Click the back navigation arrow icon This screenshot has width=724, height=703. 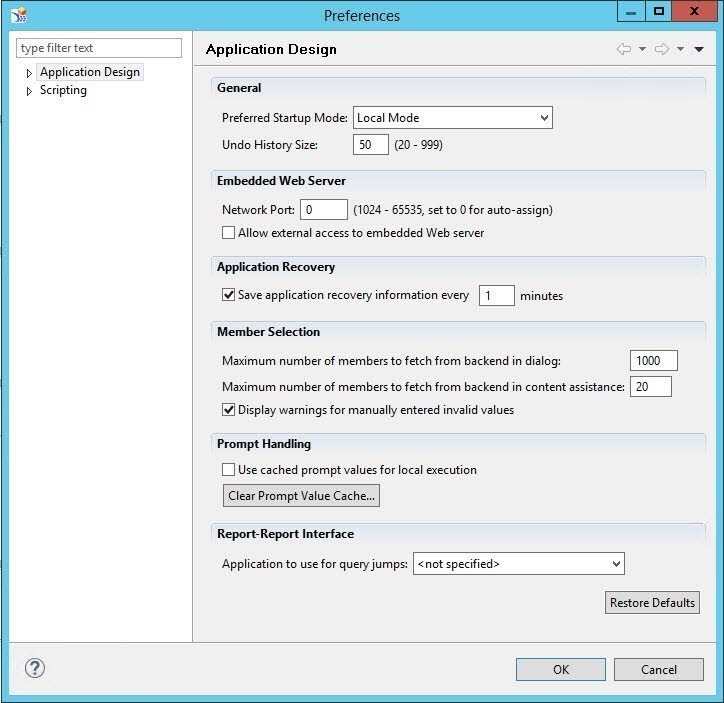click(624, 49)
